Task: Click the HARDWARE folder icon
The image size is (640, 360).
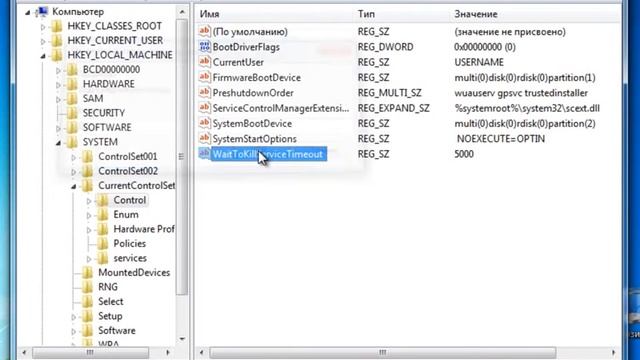Action: [72, 84]
